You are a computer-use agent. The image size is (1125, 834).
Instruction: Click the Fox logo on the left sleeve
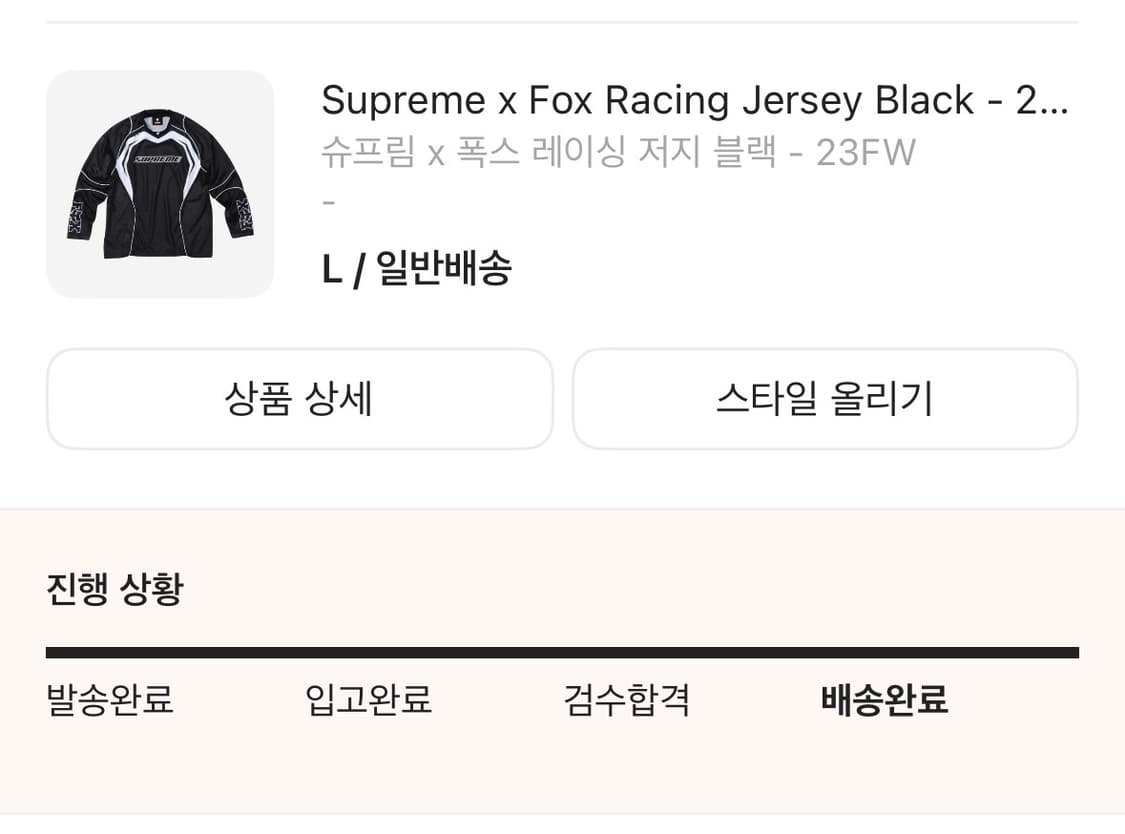[76, 218]
